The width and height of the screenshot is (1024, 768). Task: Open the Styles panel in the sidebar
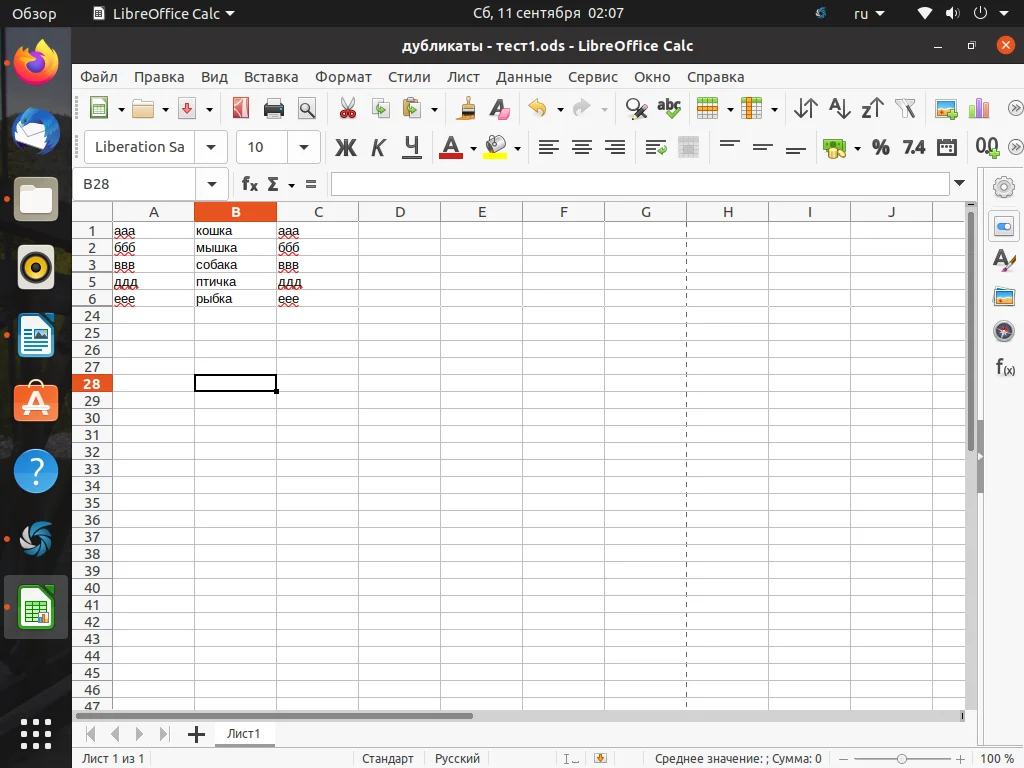pyautogui.click(x=1004, y=260)
